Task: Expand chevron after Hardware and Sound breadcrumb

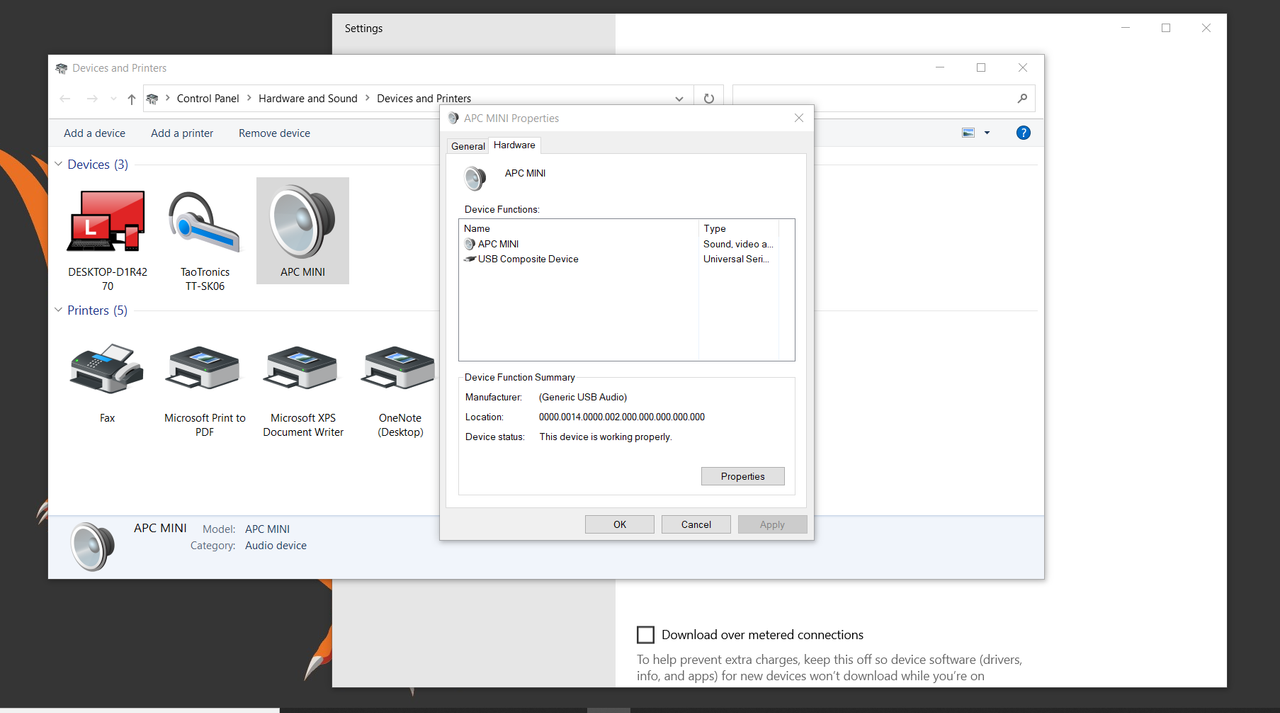Action: [367, 98]
